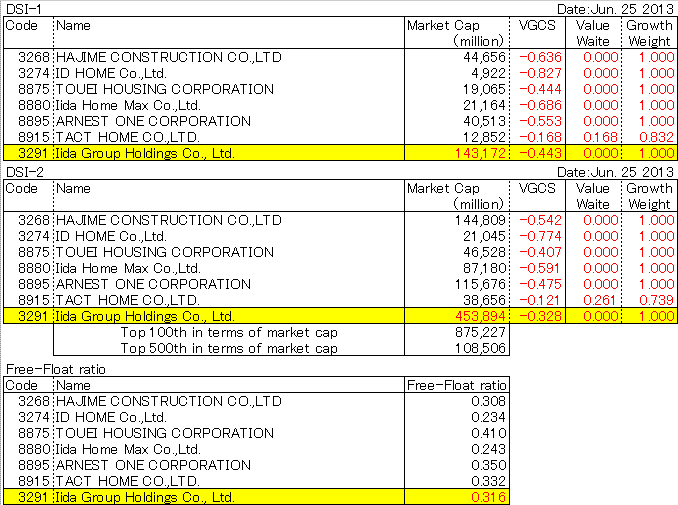Image resolution: width=678 pixels, height=505 pixels.
Task: Select the DSI-1 table title
Action: [x=24, y=9]
